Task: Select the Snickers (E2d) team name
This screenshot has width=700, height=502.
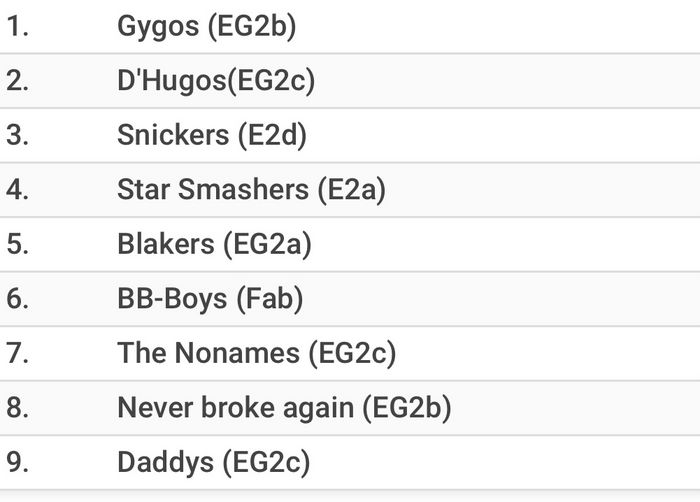Action: (212, 135)
